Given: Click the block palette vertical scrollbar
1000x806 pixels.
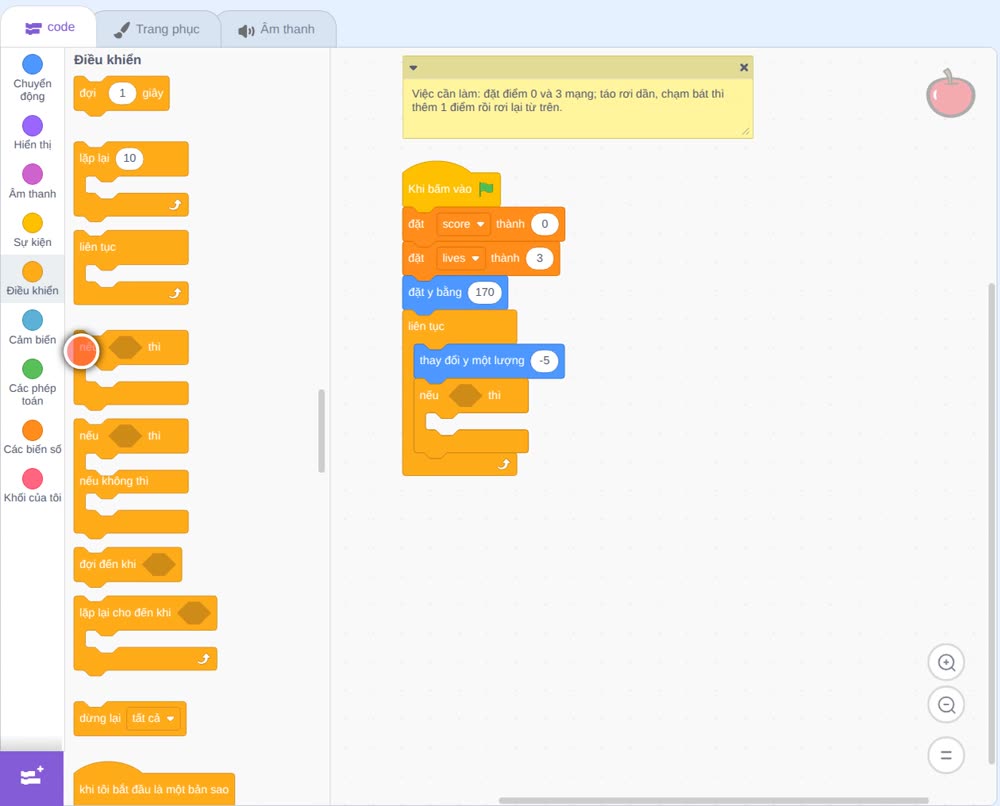Looking at the screenshot, I should [321, 431].
